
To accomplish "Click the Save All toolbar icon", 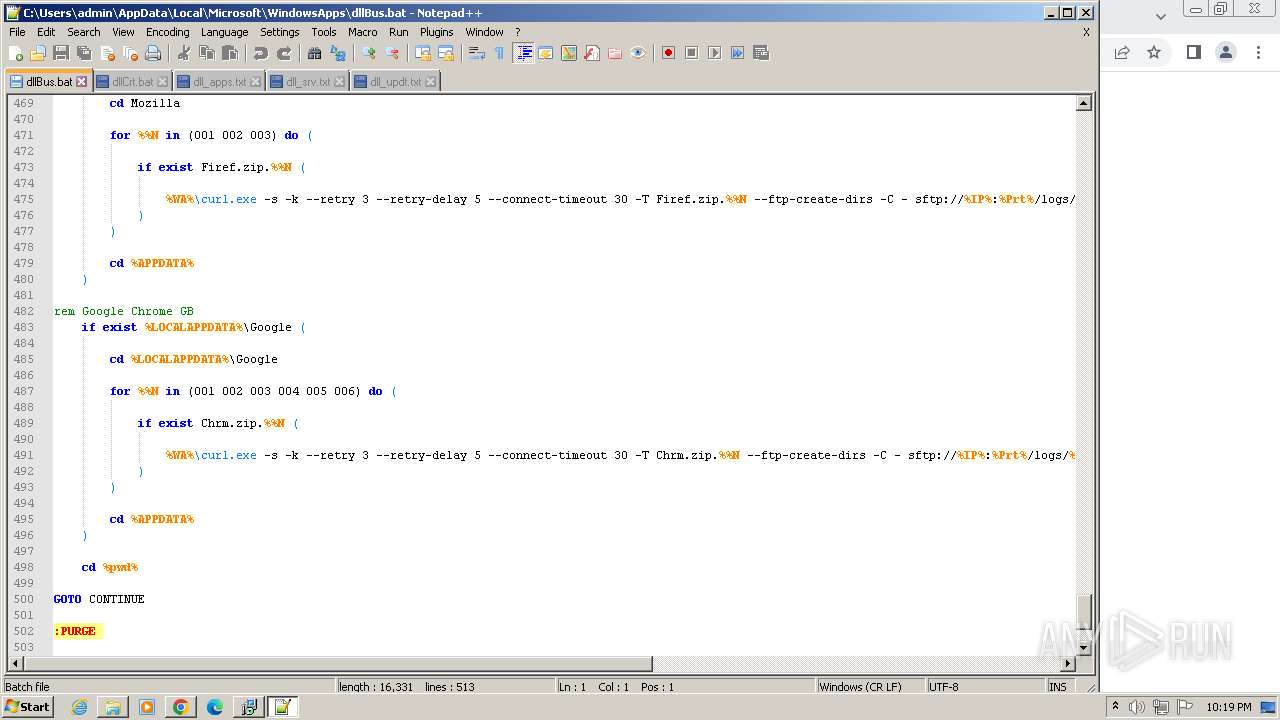I will click(x=84, y=53).
